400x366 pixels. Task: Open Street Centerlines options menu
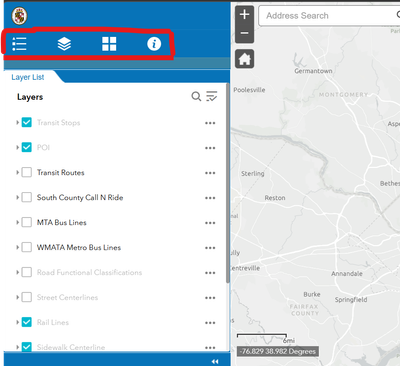point(210,298)
